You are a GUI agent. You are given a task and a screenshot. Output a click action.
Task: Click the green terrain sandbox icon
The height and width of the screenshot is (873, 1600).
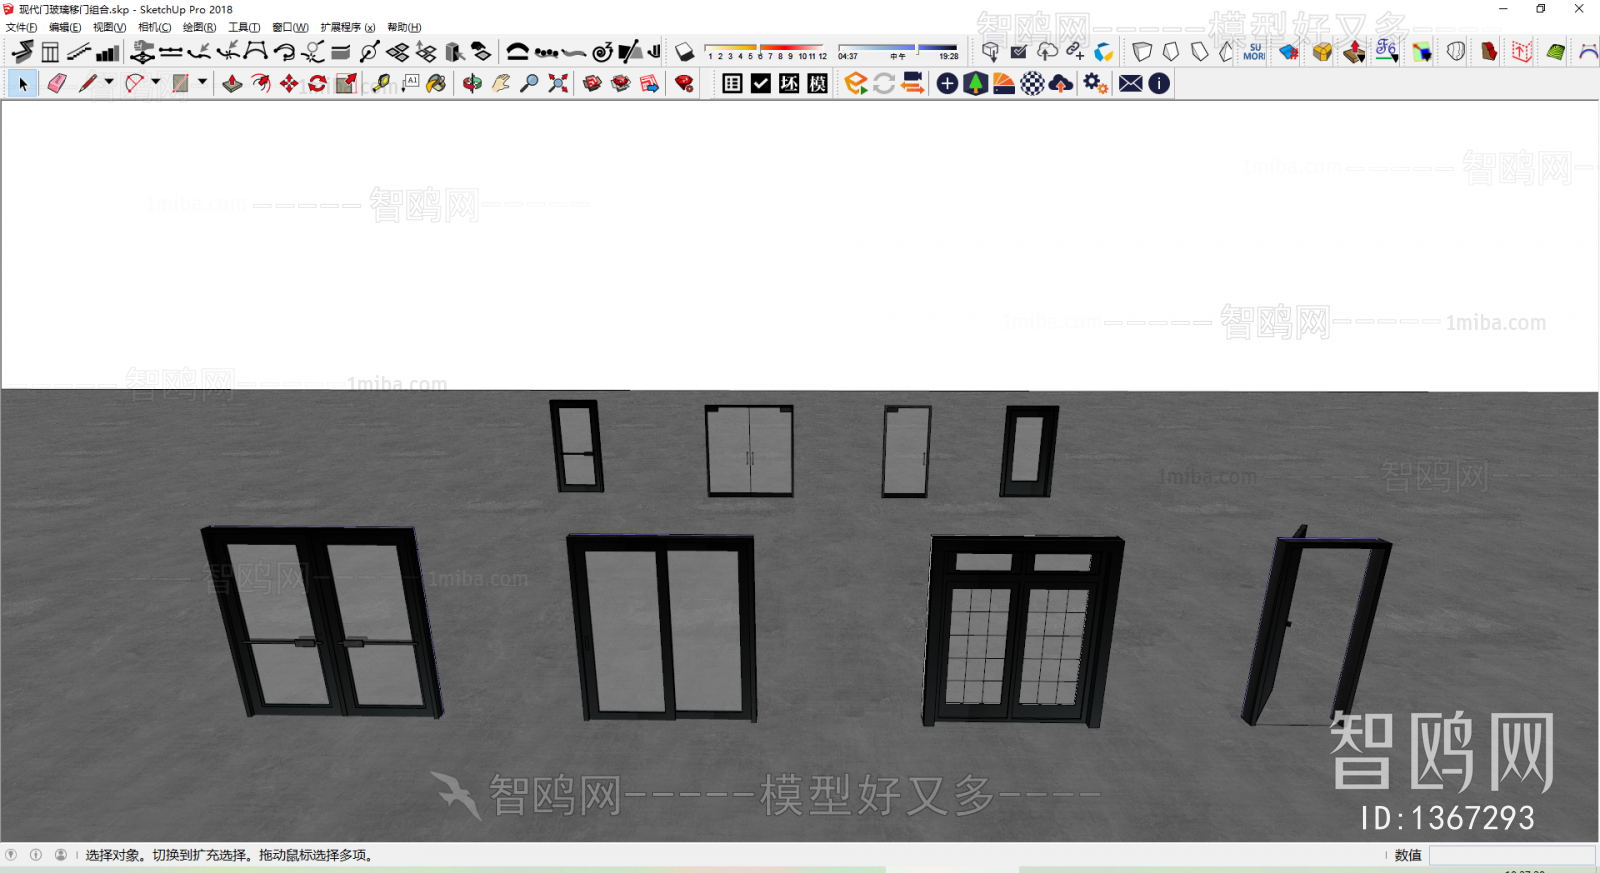tap(1555, 52)
